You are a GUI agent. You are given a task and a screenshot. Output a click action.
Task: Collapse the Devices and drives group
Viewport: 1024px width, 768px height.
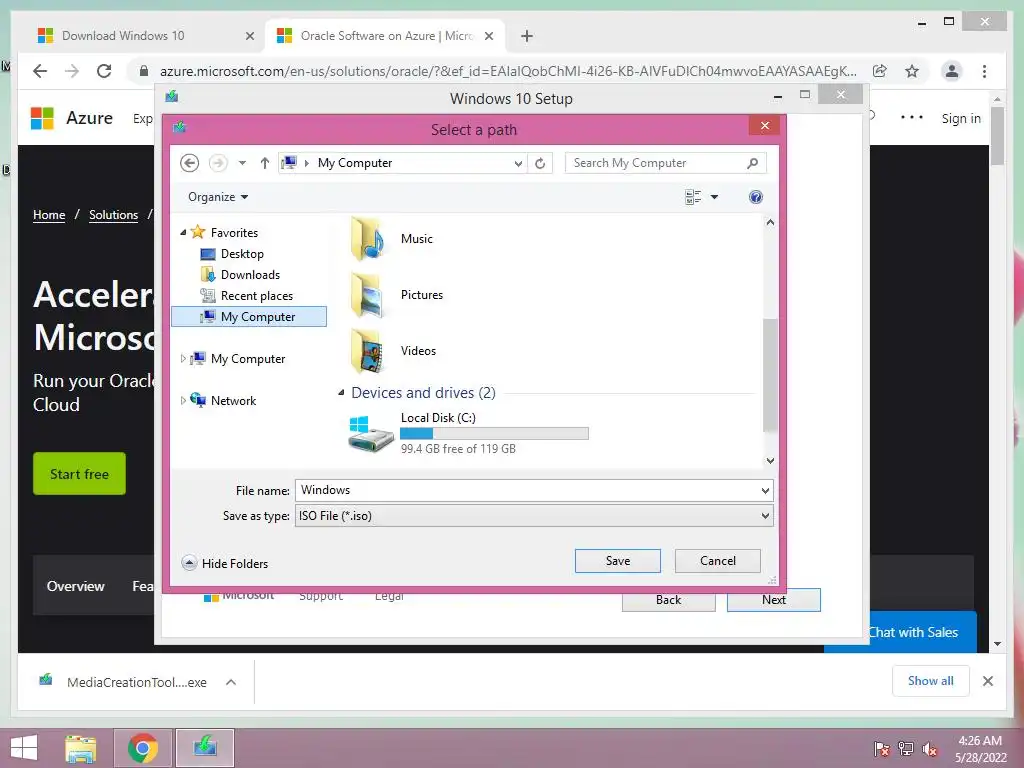point(341,392)
